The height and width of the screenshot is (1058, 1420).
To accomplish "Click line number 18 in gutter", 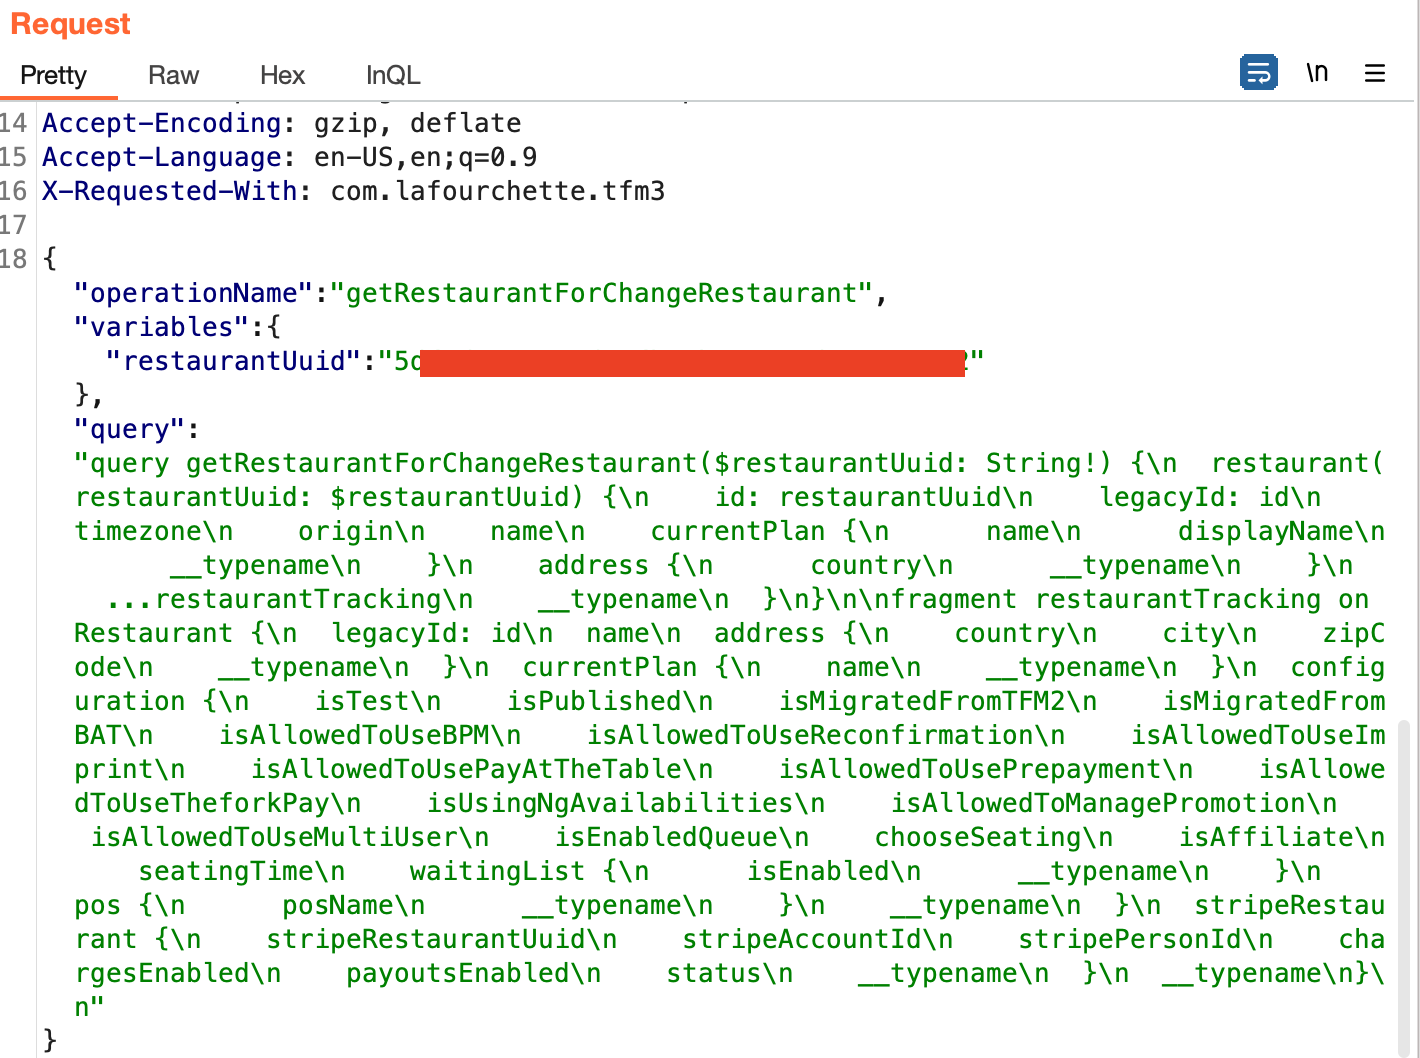I will click(14, 260).
